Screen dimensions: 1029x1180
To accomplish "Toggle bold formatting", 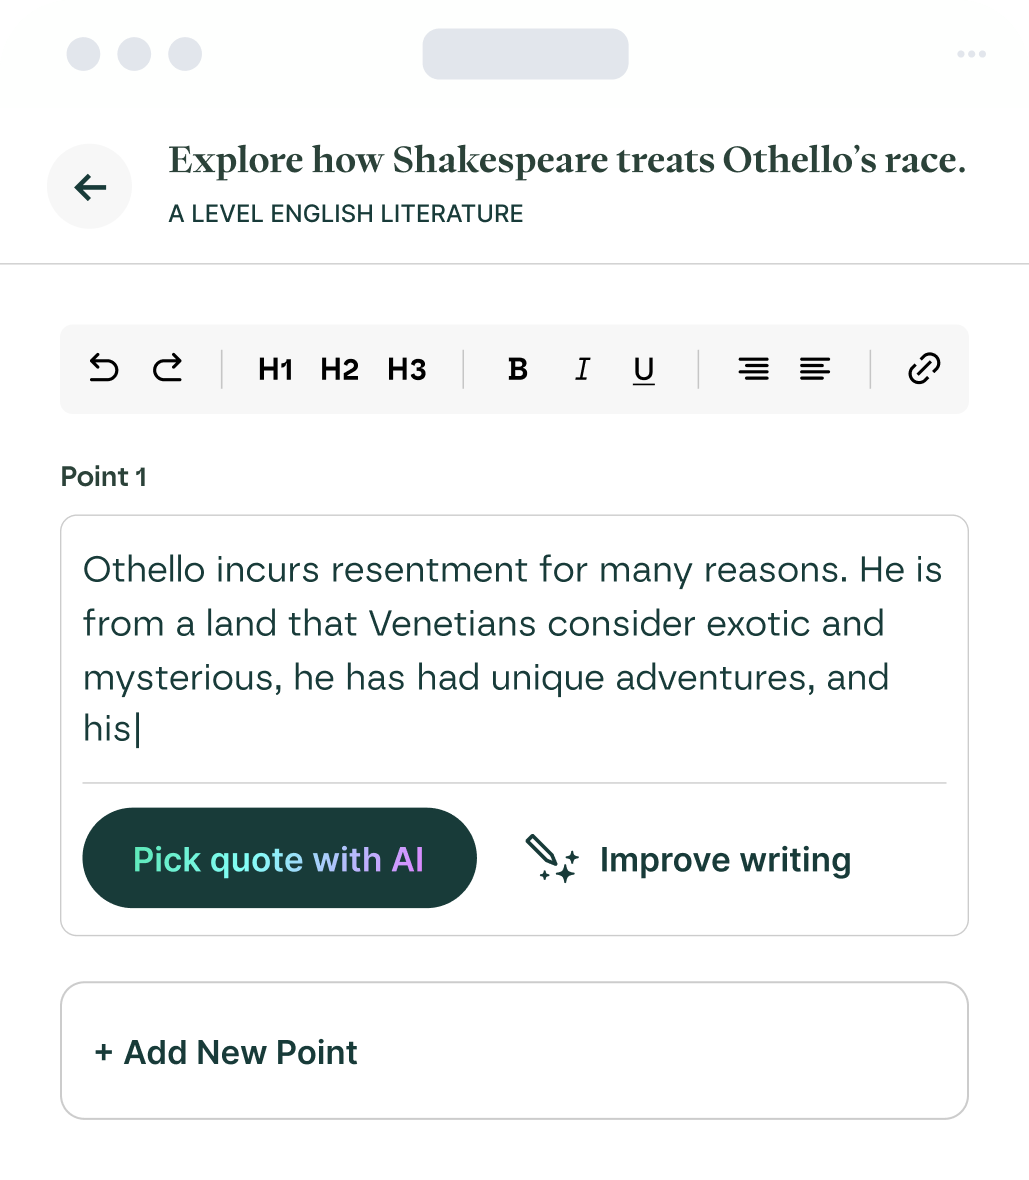I will [x=517, y=369].
